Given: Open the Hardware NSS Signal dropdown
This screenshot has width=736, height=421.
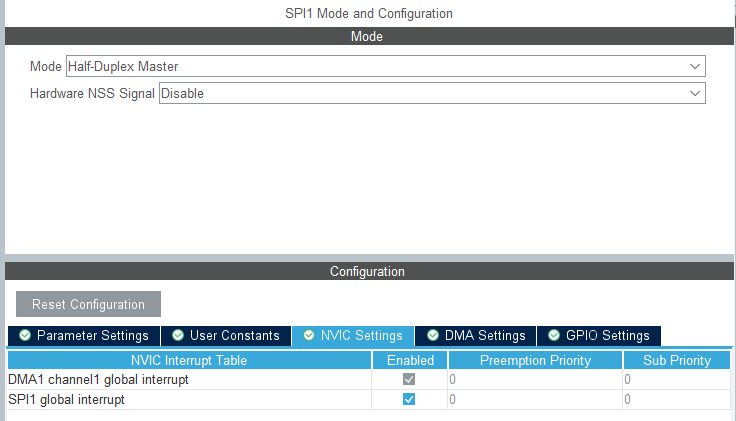Looking at the screenshot, I should 432,93.
